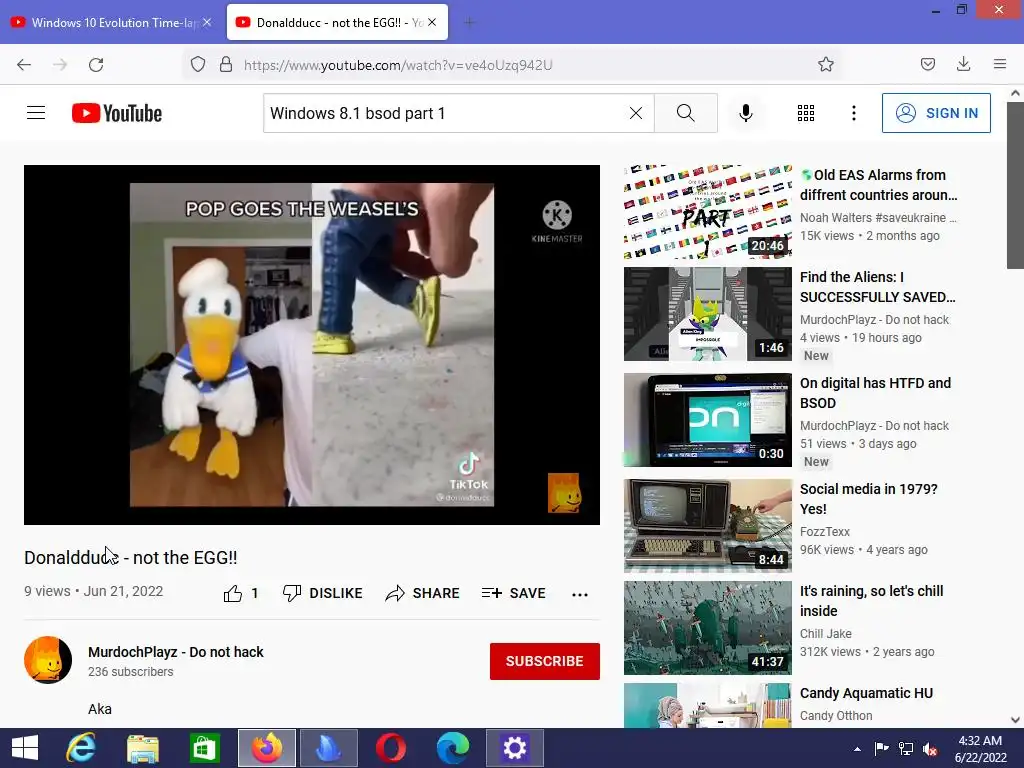The height and width of the screenshot is (768, 1024).
Task: Open File Explorer from the taskbar
Action: [x=142, y=748]
